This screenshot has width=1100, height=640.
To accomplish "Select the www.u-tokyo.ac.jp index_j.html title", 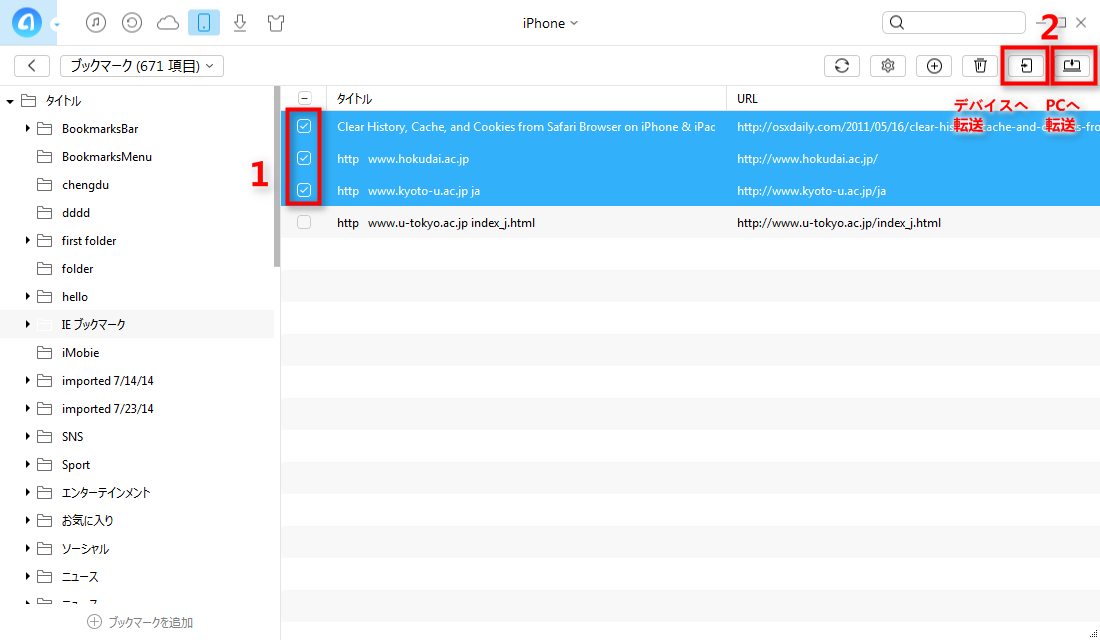I will pyautogui.click(x=436, y=222).
